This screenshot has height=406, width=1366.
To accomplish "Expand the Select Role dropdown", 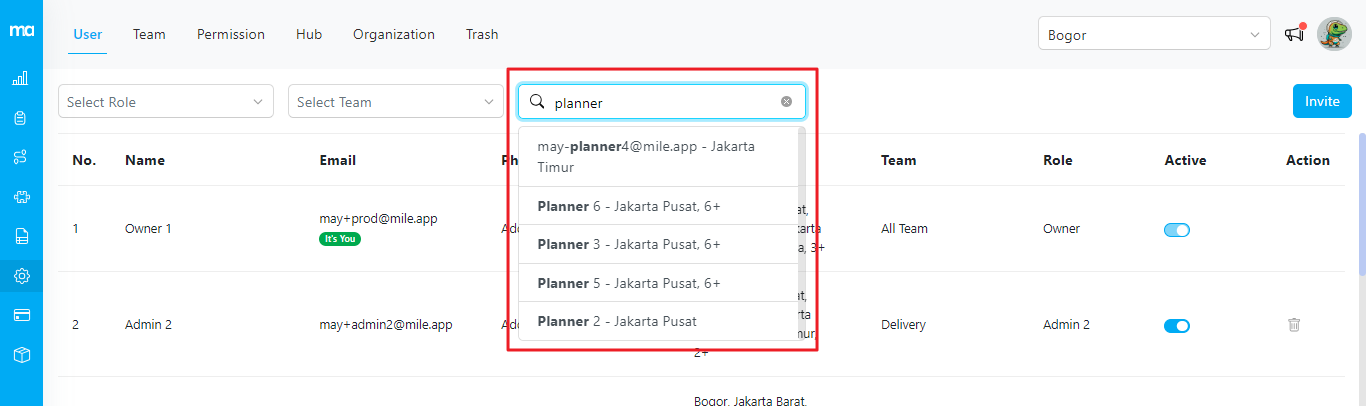I will pyautogui.click(x=165, y=102).
